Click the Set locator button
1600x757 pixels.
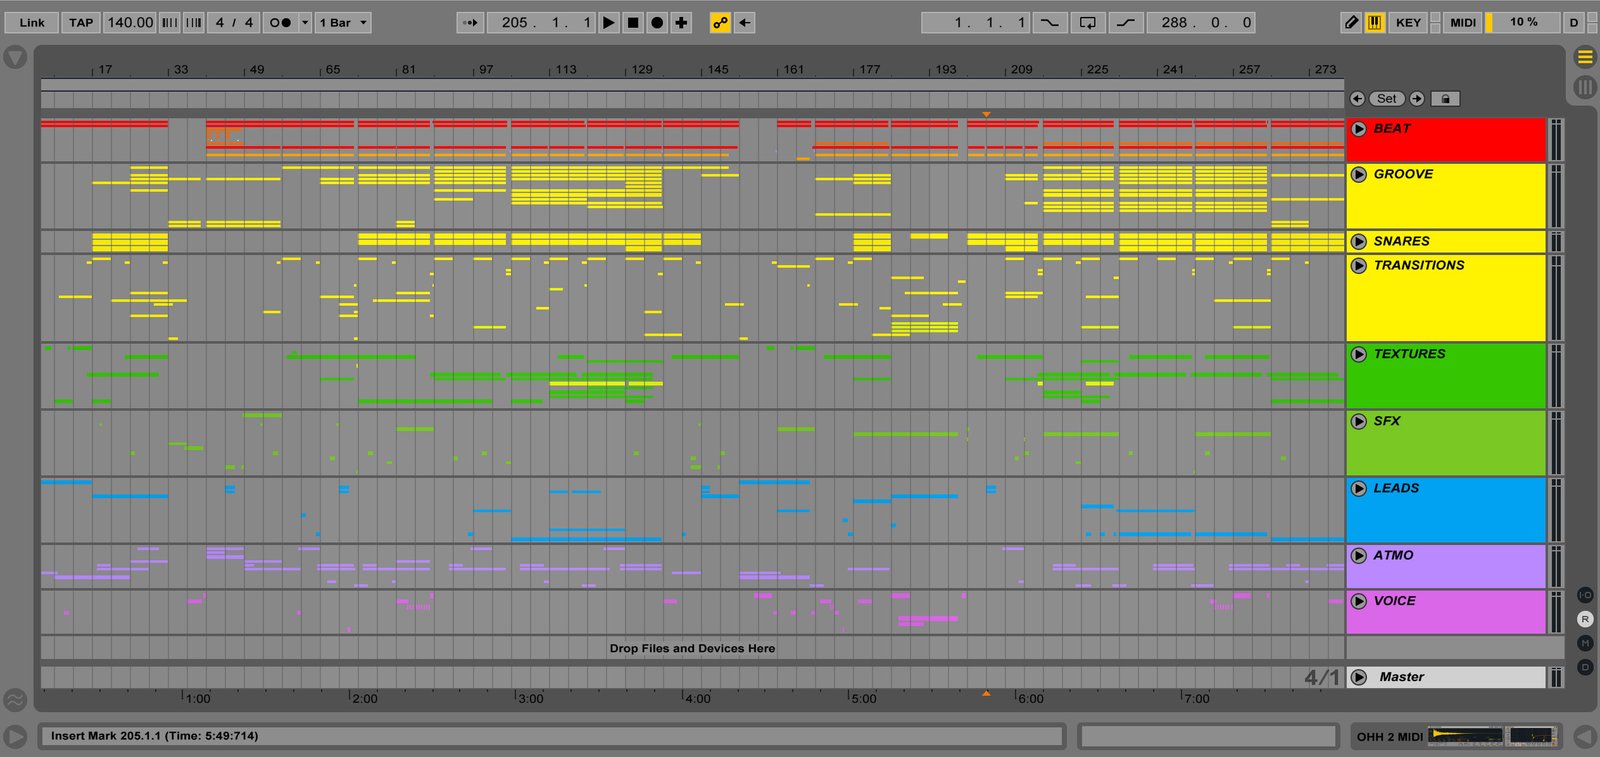(1387, 98)
